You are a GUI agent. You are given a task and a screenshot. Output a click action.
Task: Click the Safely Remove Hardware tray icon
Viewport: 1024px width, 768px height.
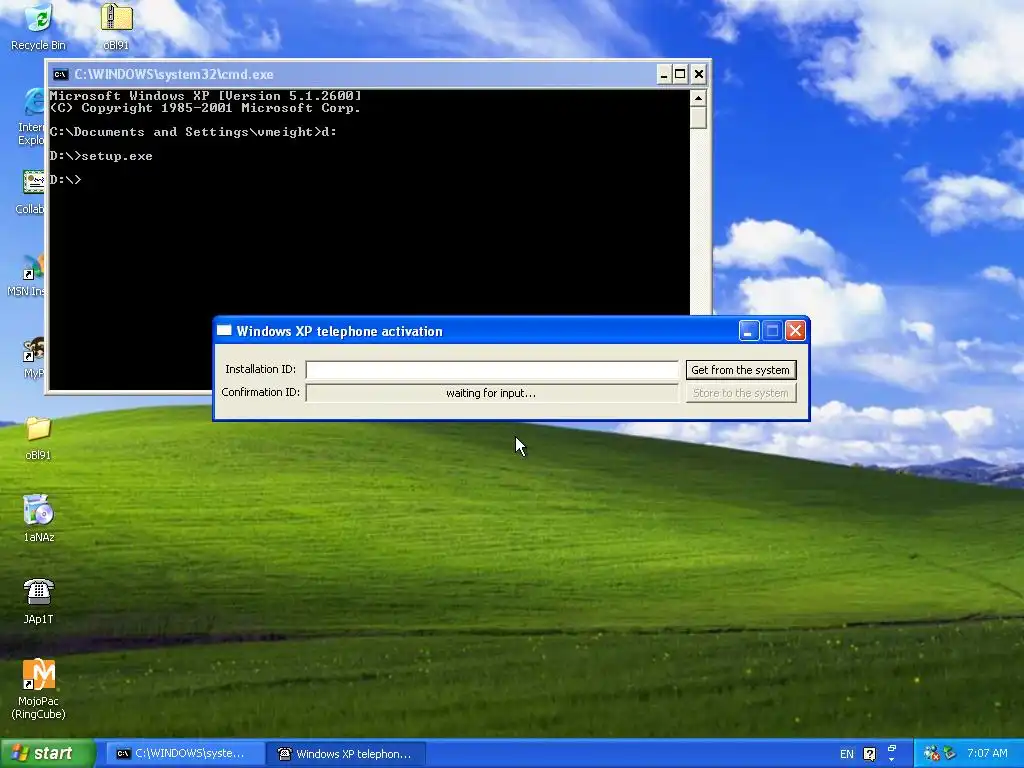pos(949,753)
